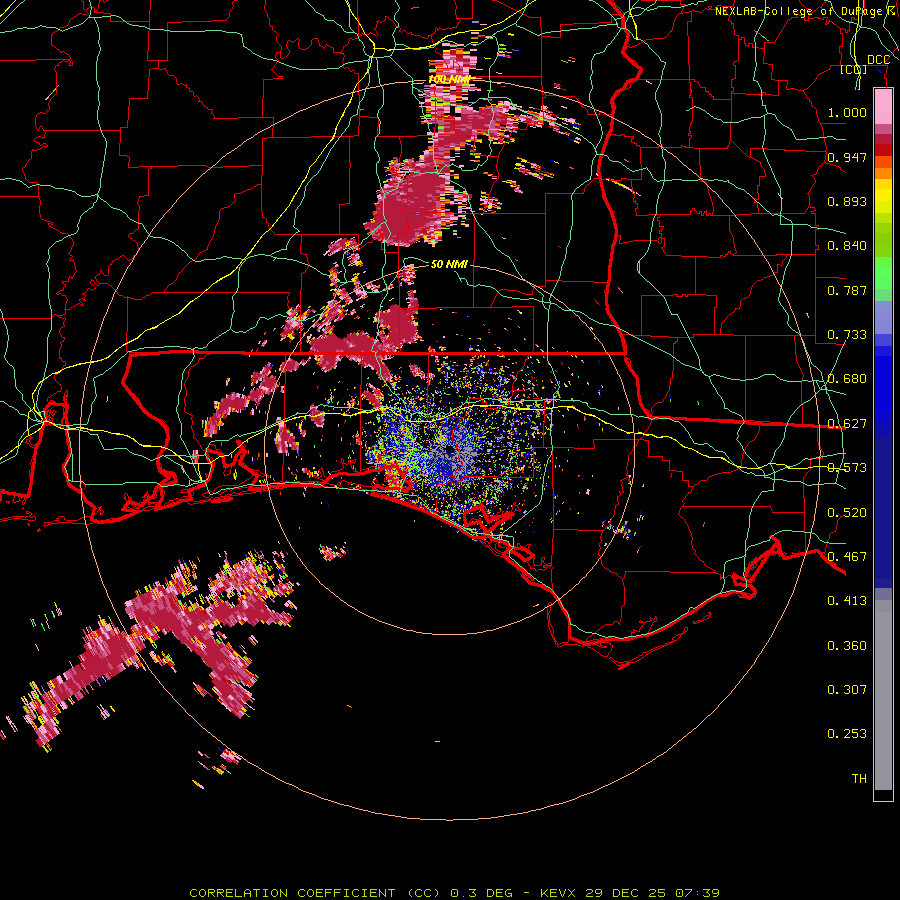Click the 0.627 scale value

pyautogui.click(x=847, y=424)
